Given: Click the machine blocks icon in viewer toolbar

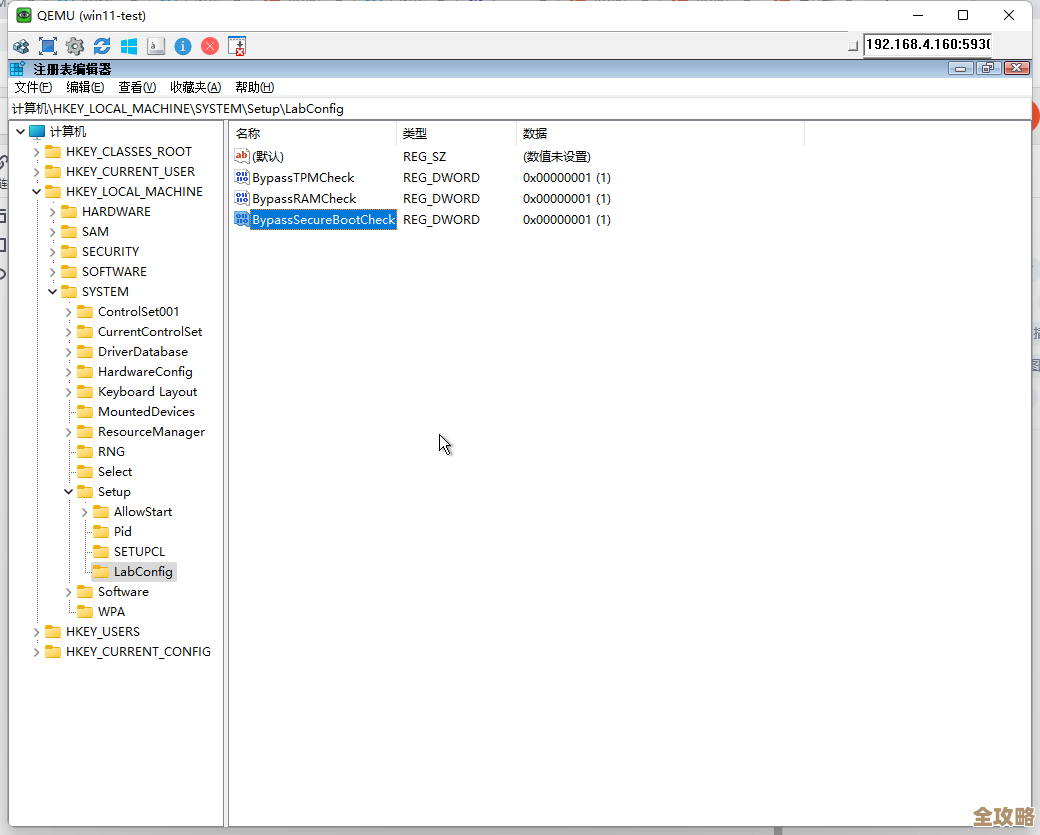Looking at the screenshot, I should click(21, 46).
